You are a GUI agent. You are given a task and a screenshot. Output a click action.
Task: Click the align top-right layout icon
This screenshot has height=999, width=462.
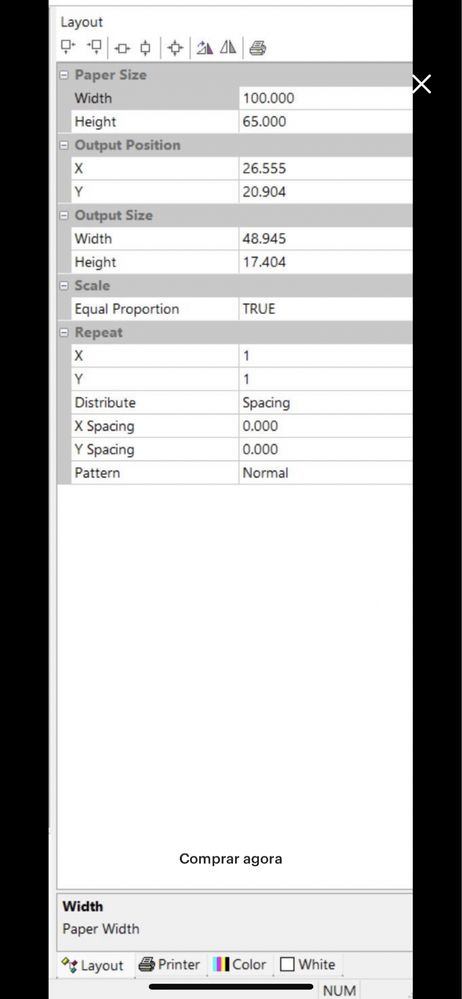[94, 48]
